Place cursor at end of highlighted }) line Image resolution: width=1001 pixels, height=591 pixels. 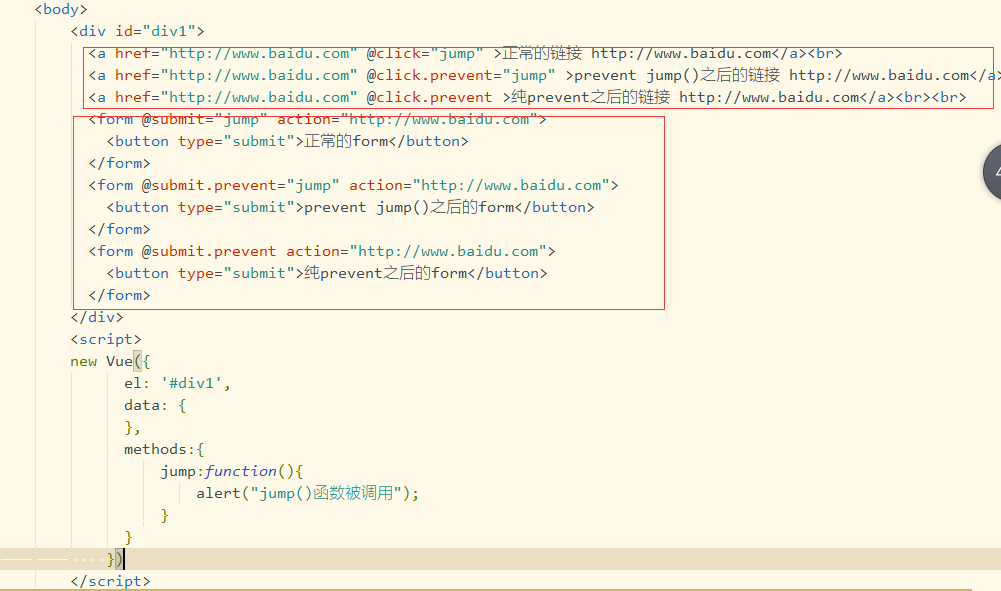pyautogui.click(x=124, y=559)
